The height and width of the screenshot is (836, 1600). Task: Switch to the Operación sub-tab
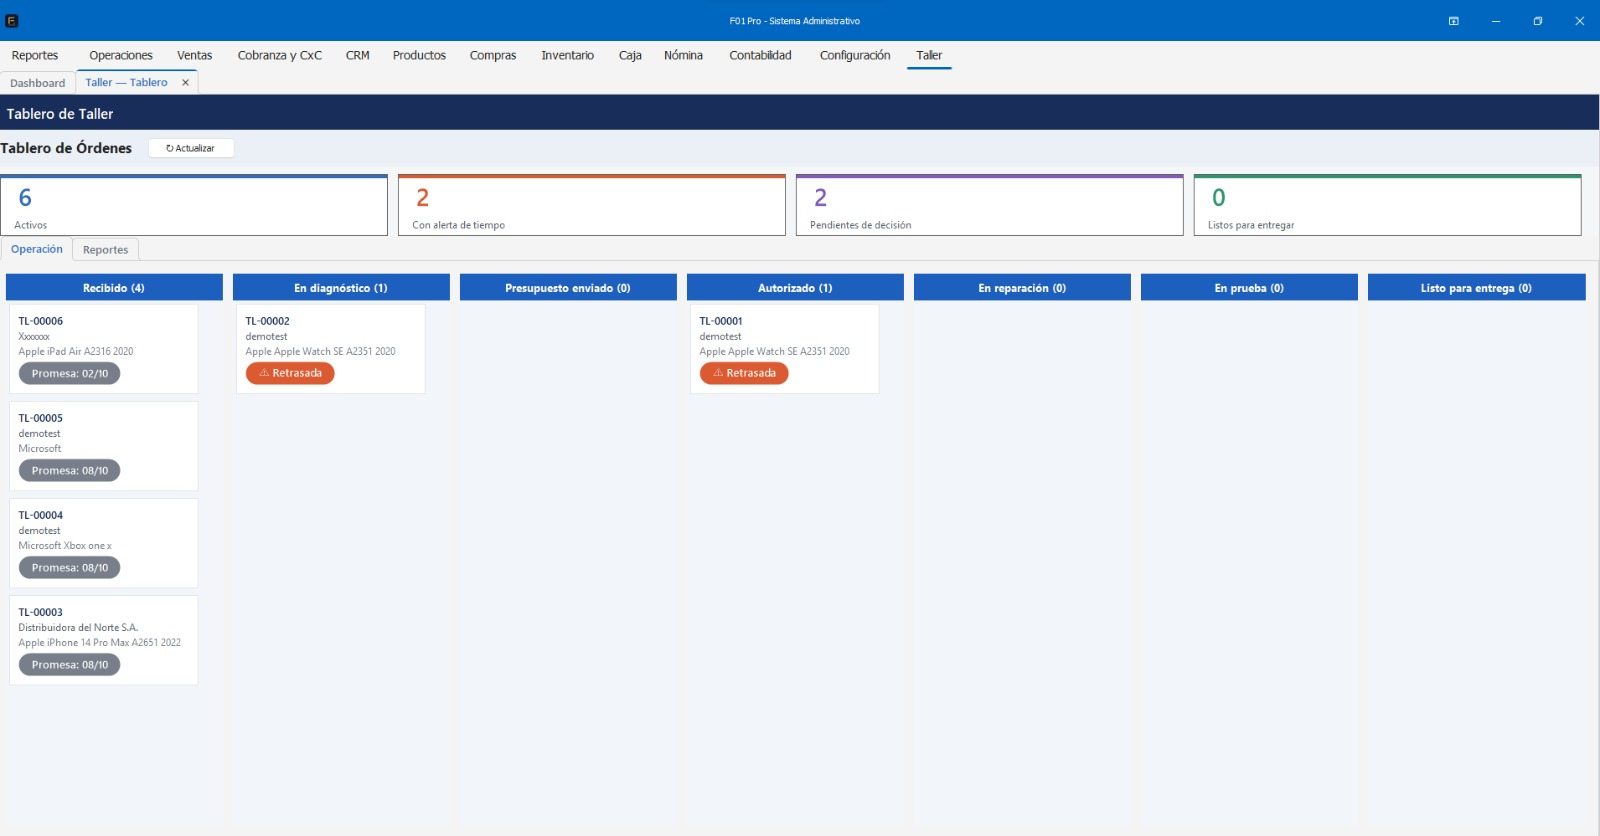click(x=37, y=249)
